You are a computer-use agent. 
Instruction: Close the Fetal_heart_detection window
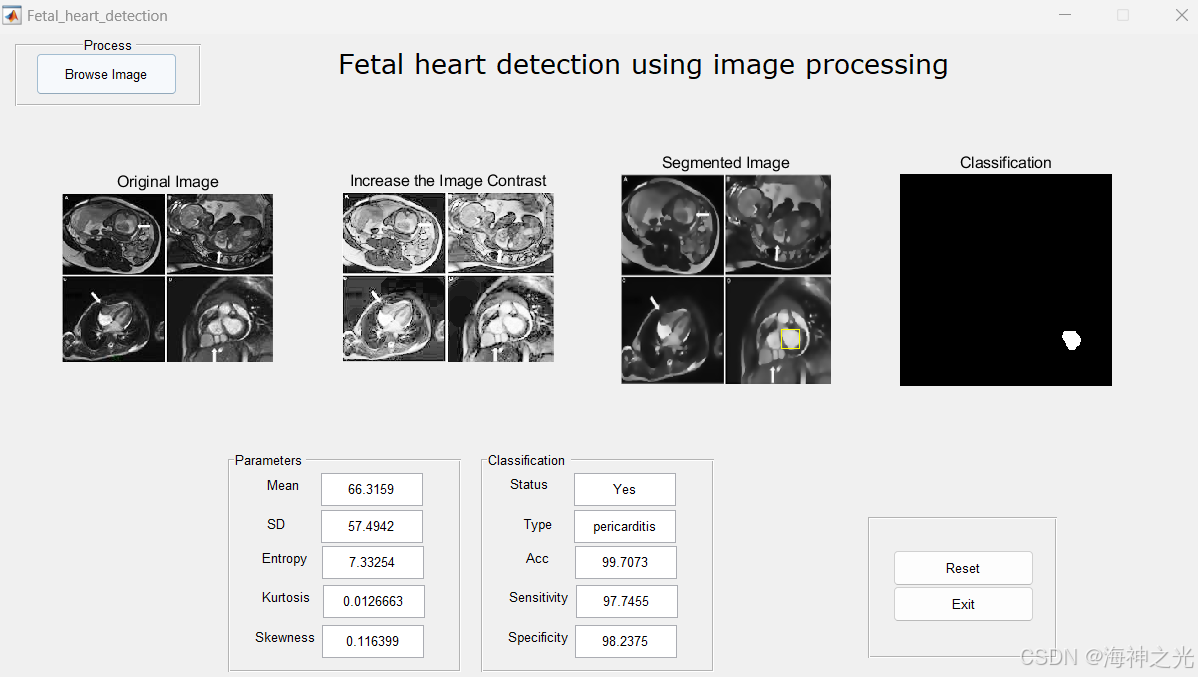click(1181, 15)
